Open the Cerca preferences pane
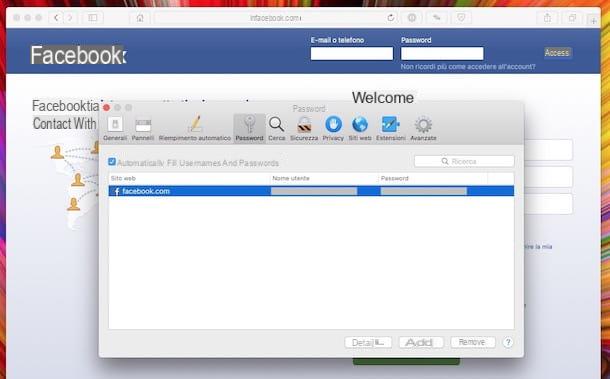The height and width of the screenshot is (379, 610). coord(277,128)
